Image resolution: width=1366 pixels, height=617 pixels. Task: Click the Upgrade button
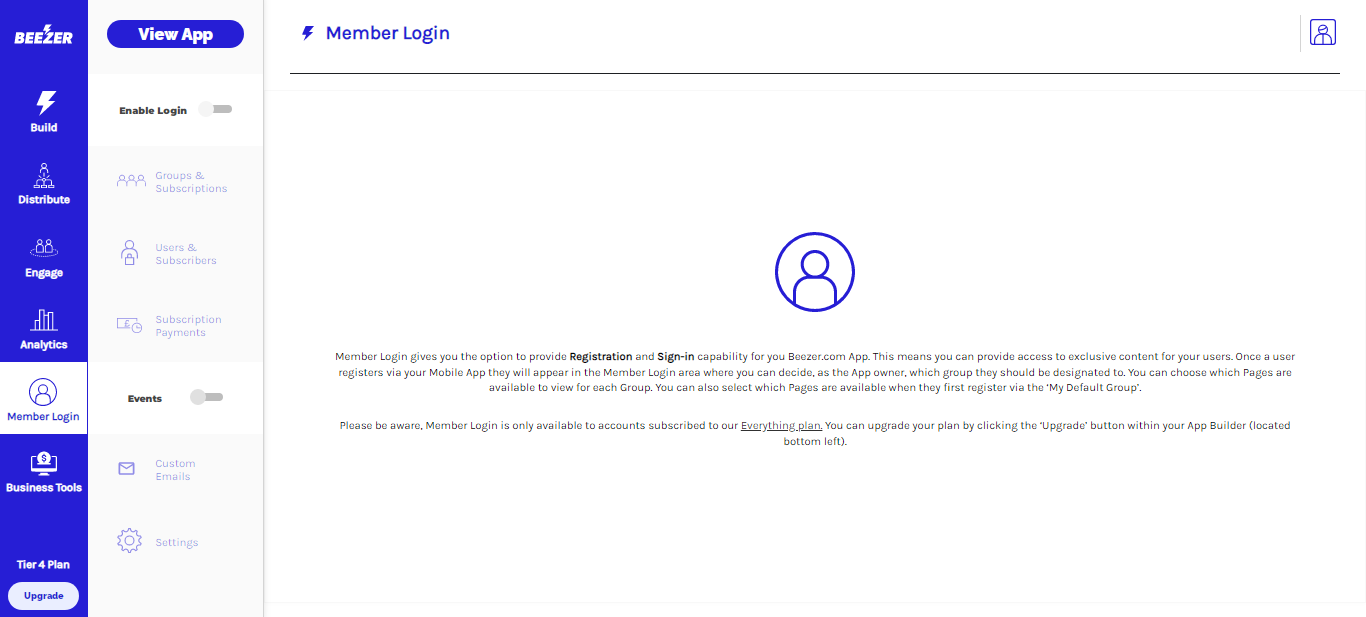(43, 596)
